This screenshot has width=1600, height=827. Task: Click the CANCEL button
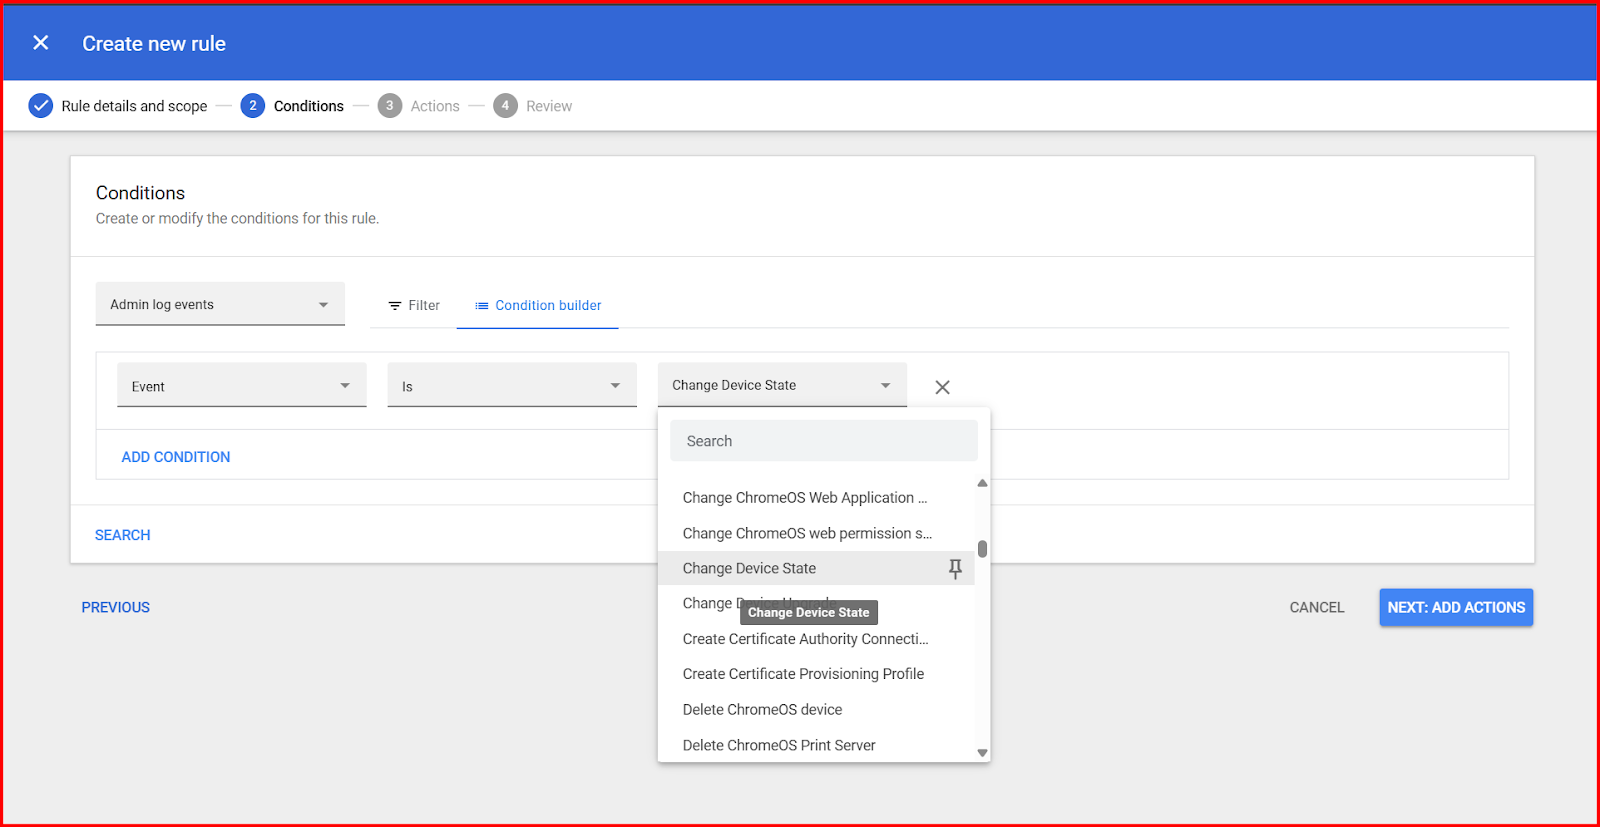1317,607
